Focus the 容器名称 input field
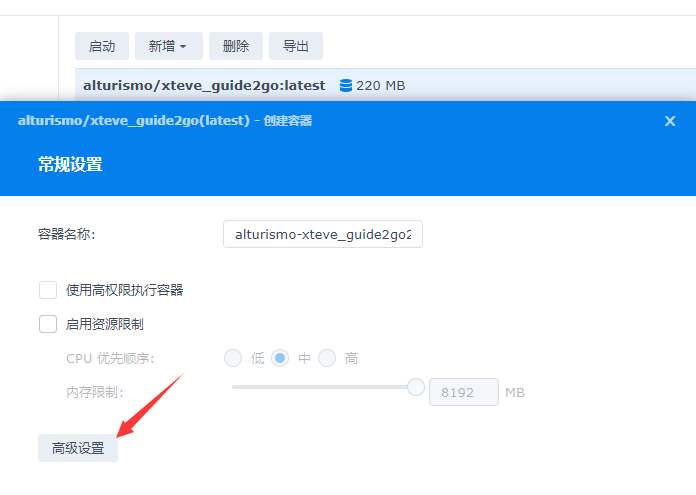This screenshot has height=495, width=696. tap(323, 234)
